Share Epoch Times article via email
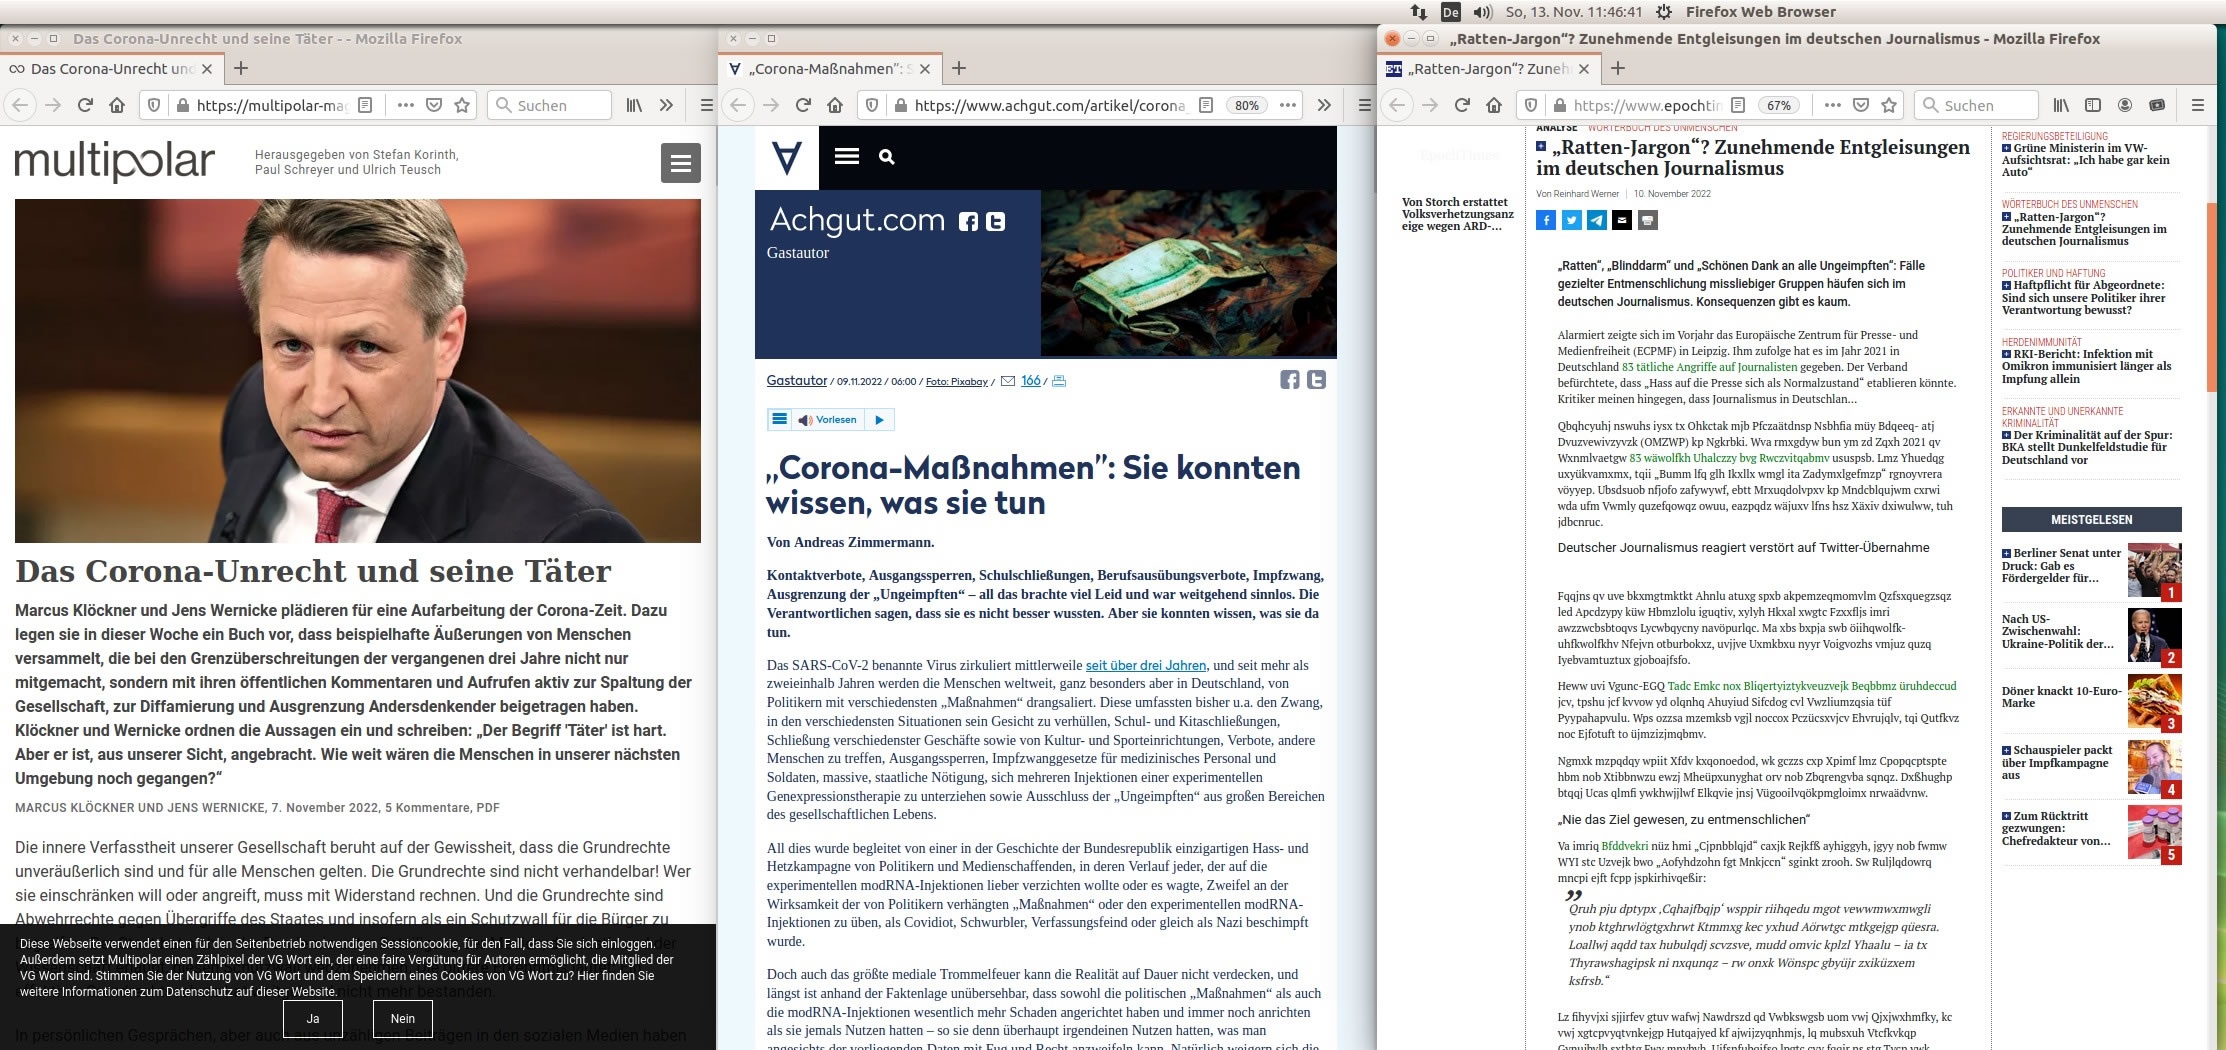Screen dimensions: 2226x1050 tap(1622, 220)
